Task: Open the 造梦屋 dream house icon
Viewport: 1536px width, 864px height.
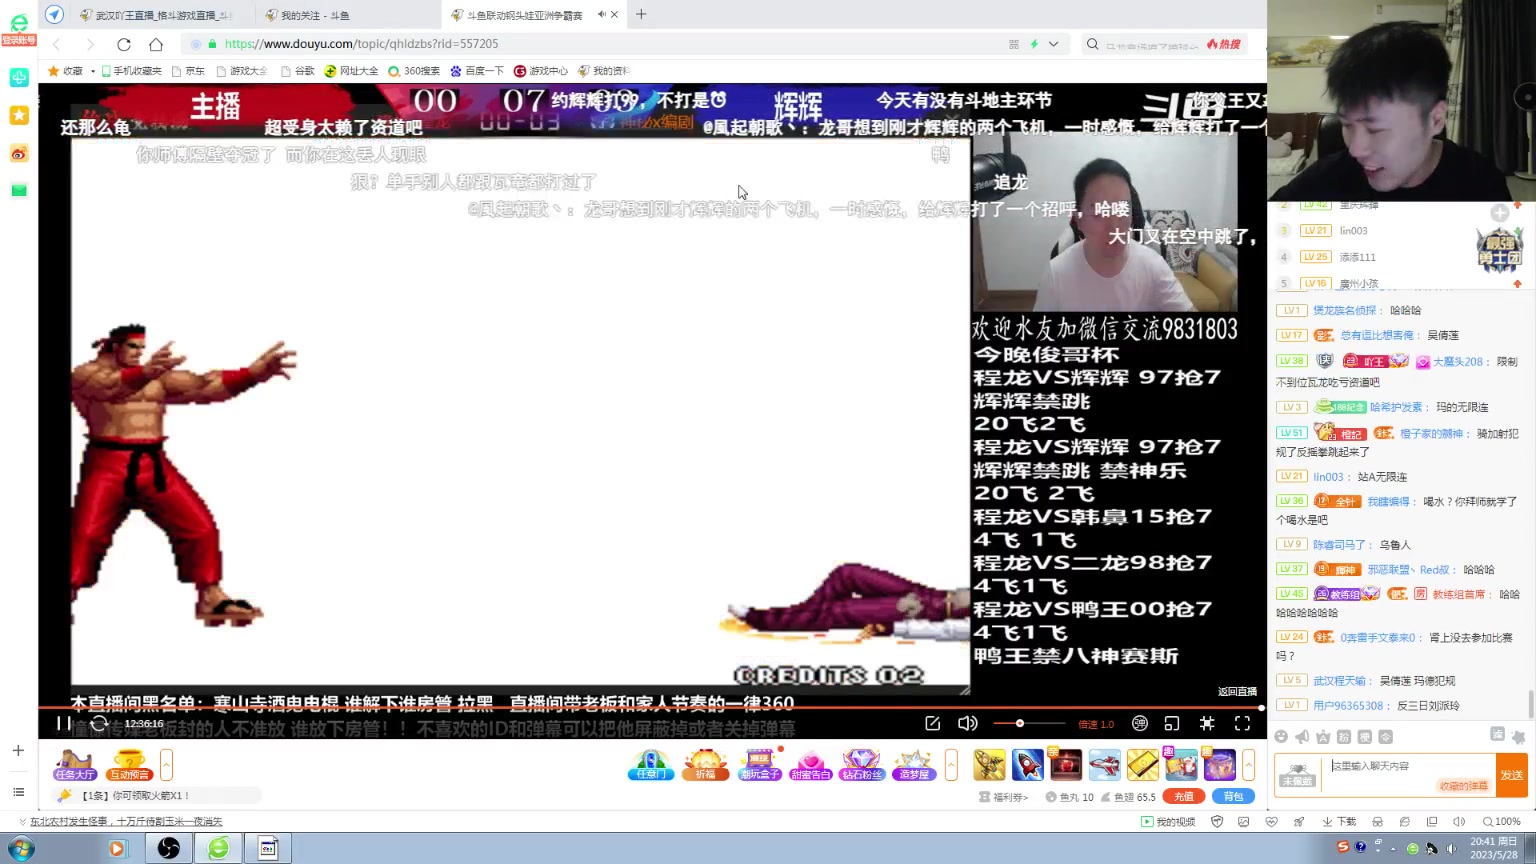Action: click(914, 765)
